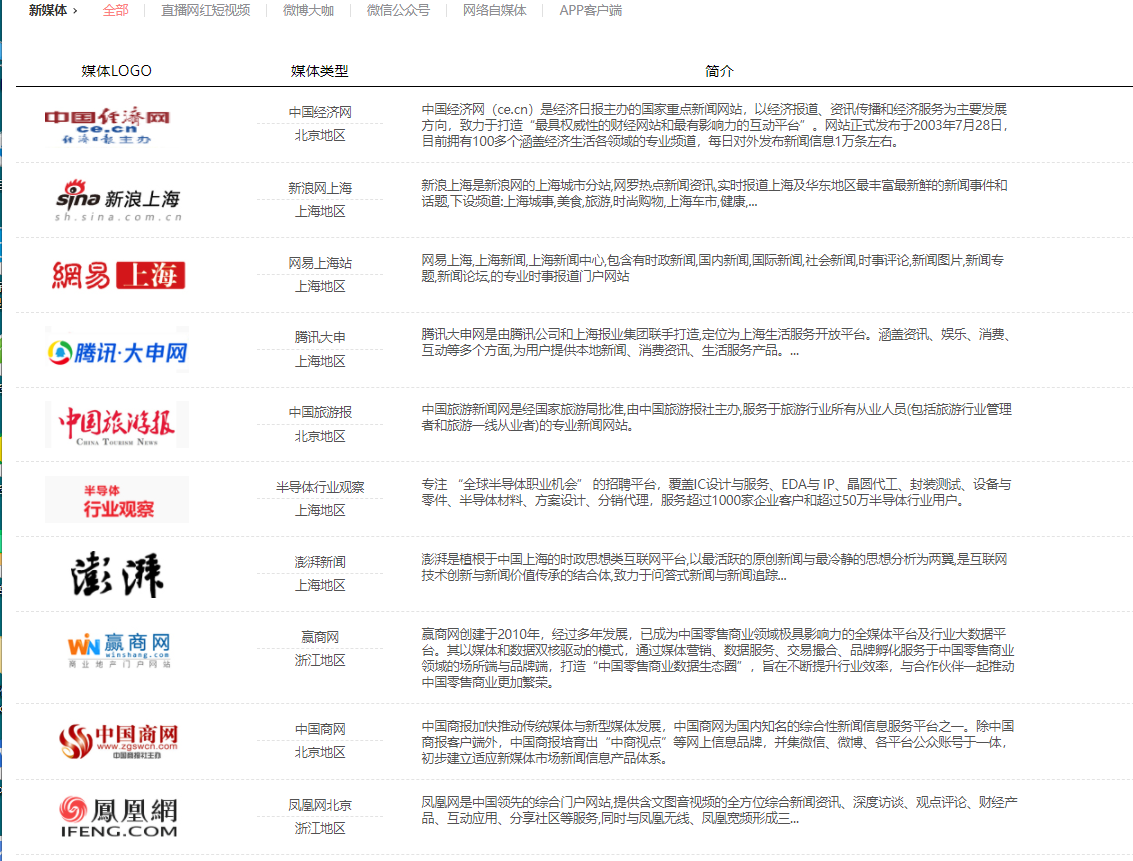Click 北京地区 under 中国商网
This screenshot has height=861, width=1133.
(320, 752)
